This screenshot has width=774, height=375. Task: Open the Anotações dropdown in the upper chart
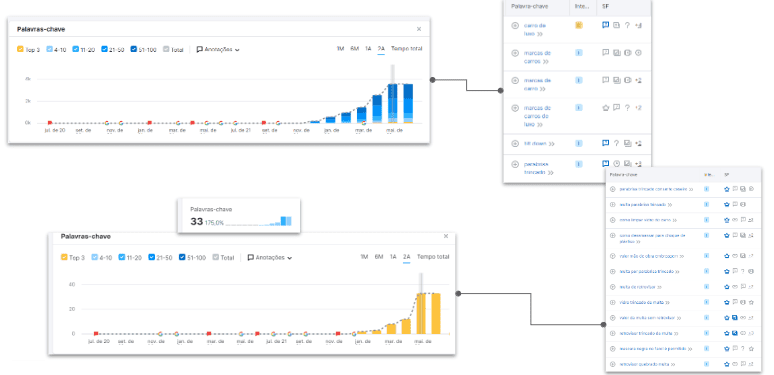[x=218, y=49]
